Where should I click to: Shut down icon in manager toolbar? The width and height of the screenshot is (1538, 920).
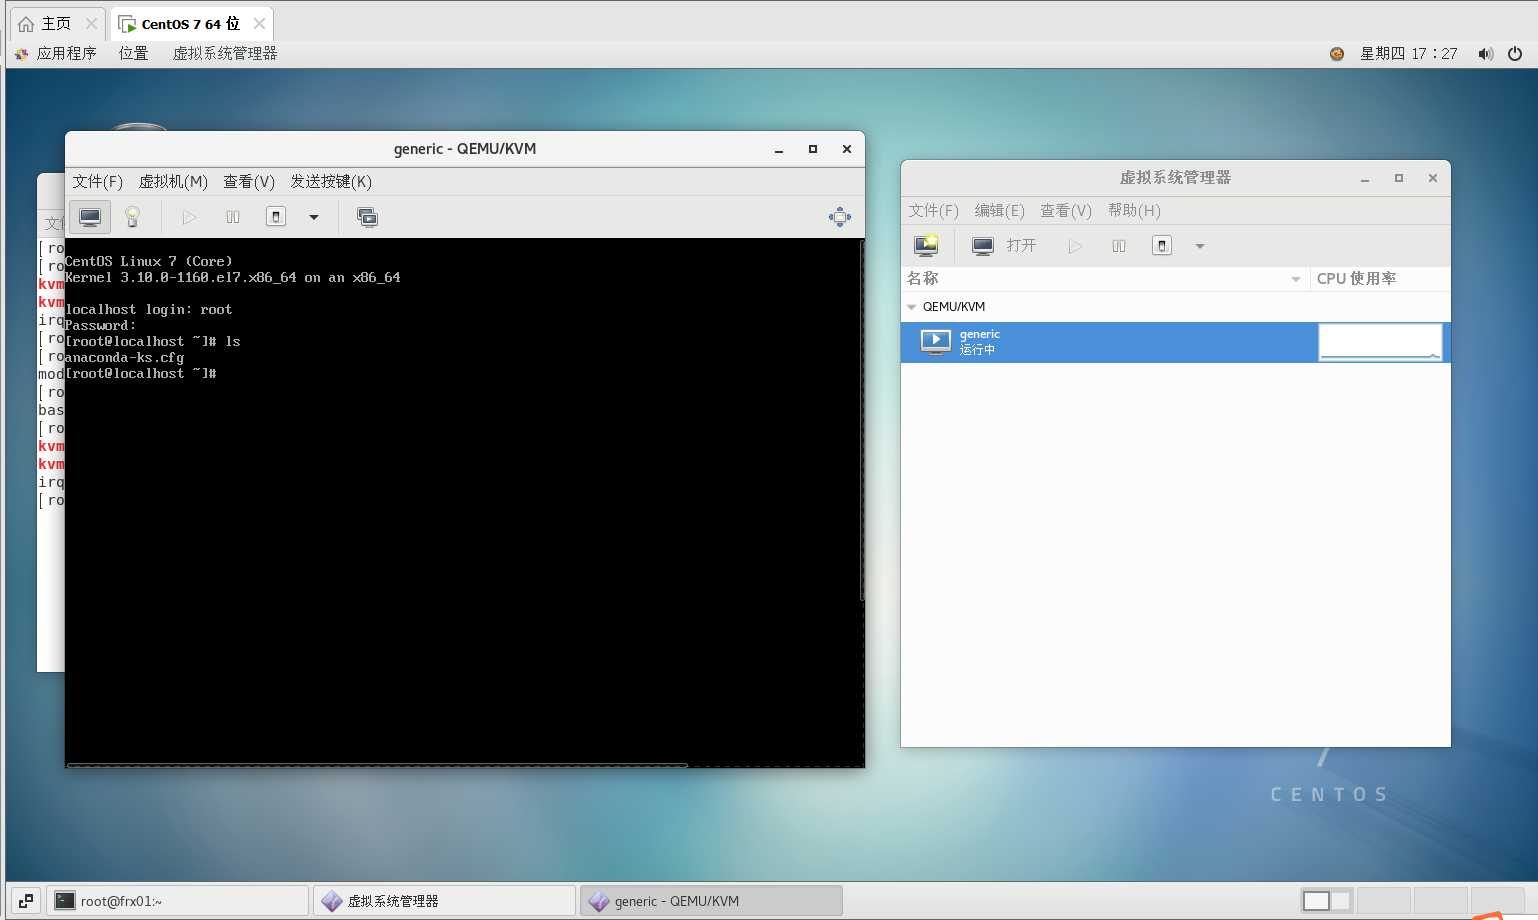click(1162, 246)
